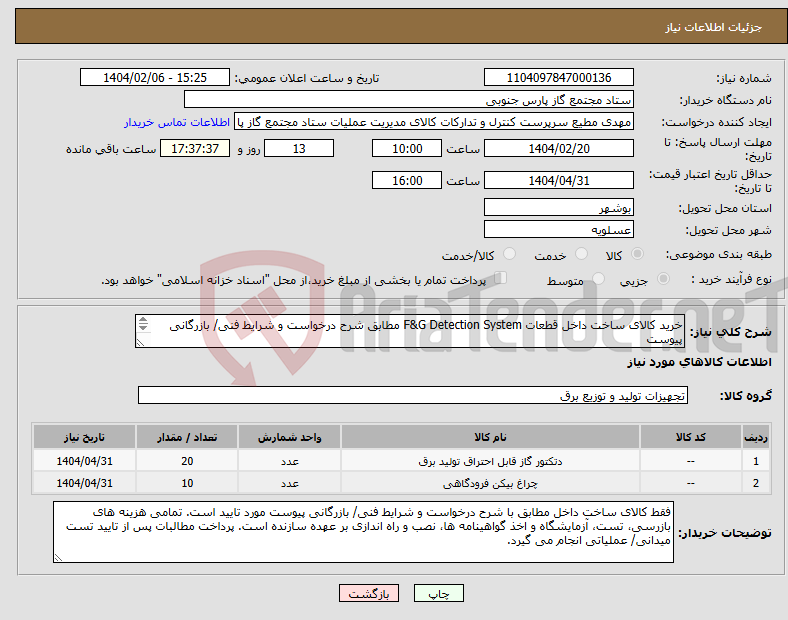The width and height of the screenshot is (788, 620).
Task: Click the page title جزئیات اطلاعات نیاز
Action: 714,27
